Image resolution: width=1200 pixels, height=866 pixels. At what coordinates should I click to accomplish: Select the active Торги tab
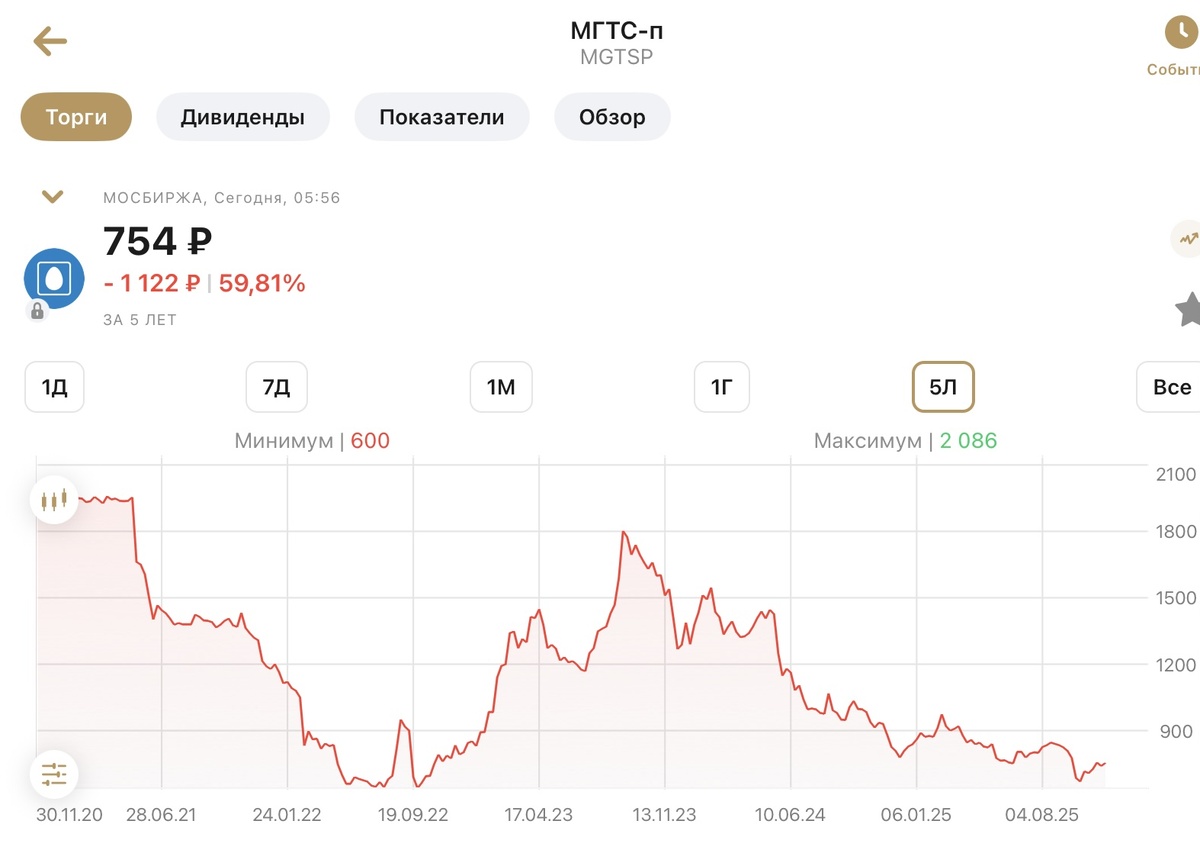(x=77, y=117)
